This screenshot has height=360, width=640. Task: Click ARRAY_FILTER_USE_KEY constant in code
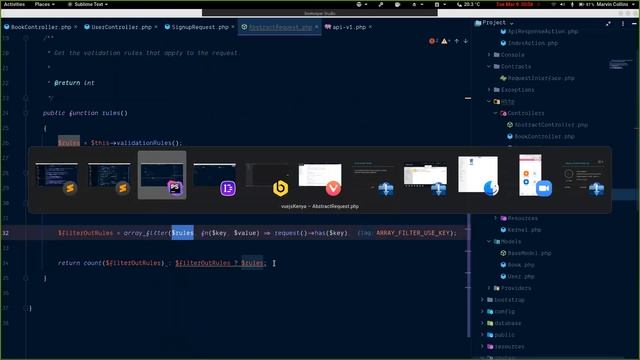pyautogui.click(x=413, y=233)
